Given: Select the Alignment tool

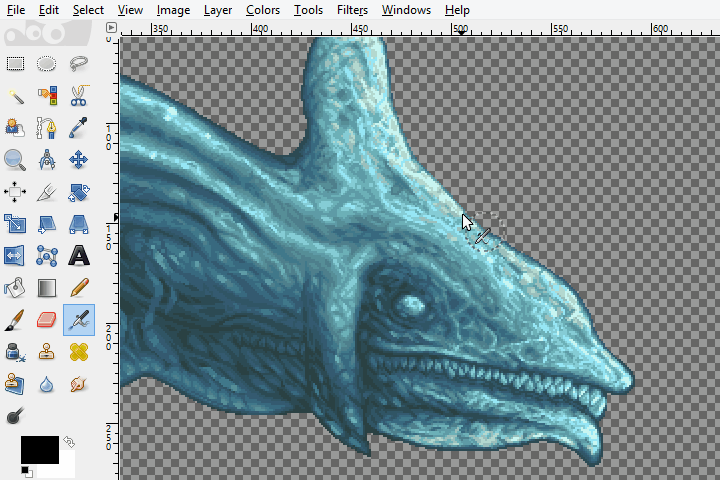Looking at the screenshot, I should click(x=15, y=192).
